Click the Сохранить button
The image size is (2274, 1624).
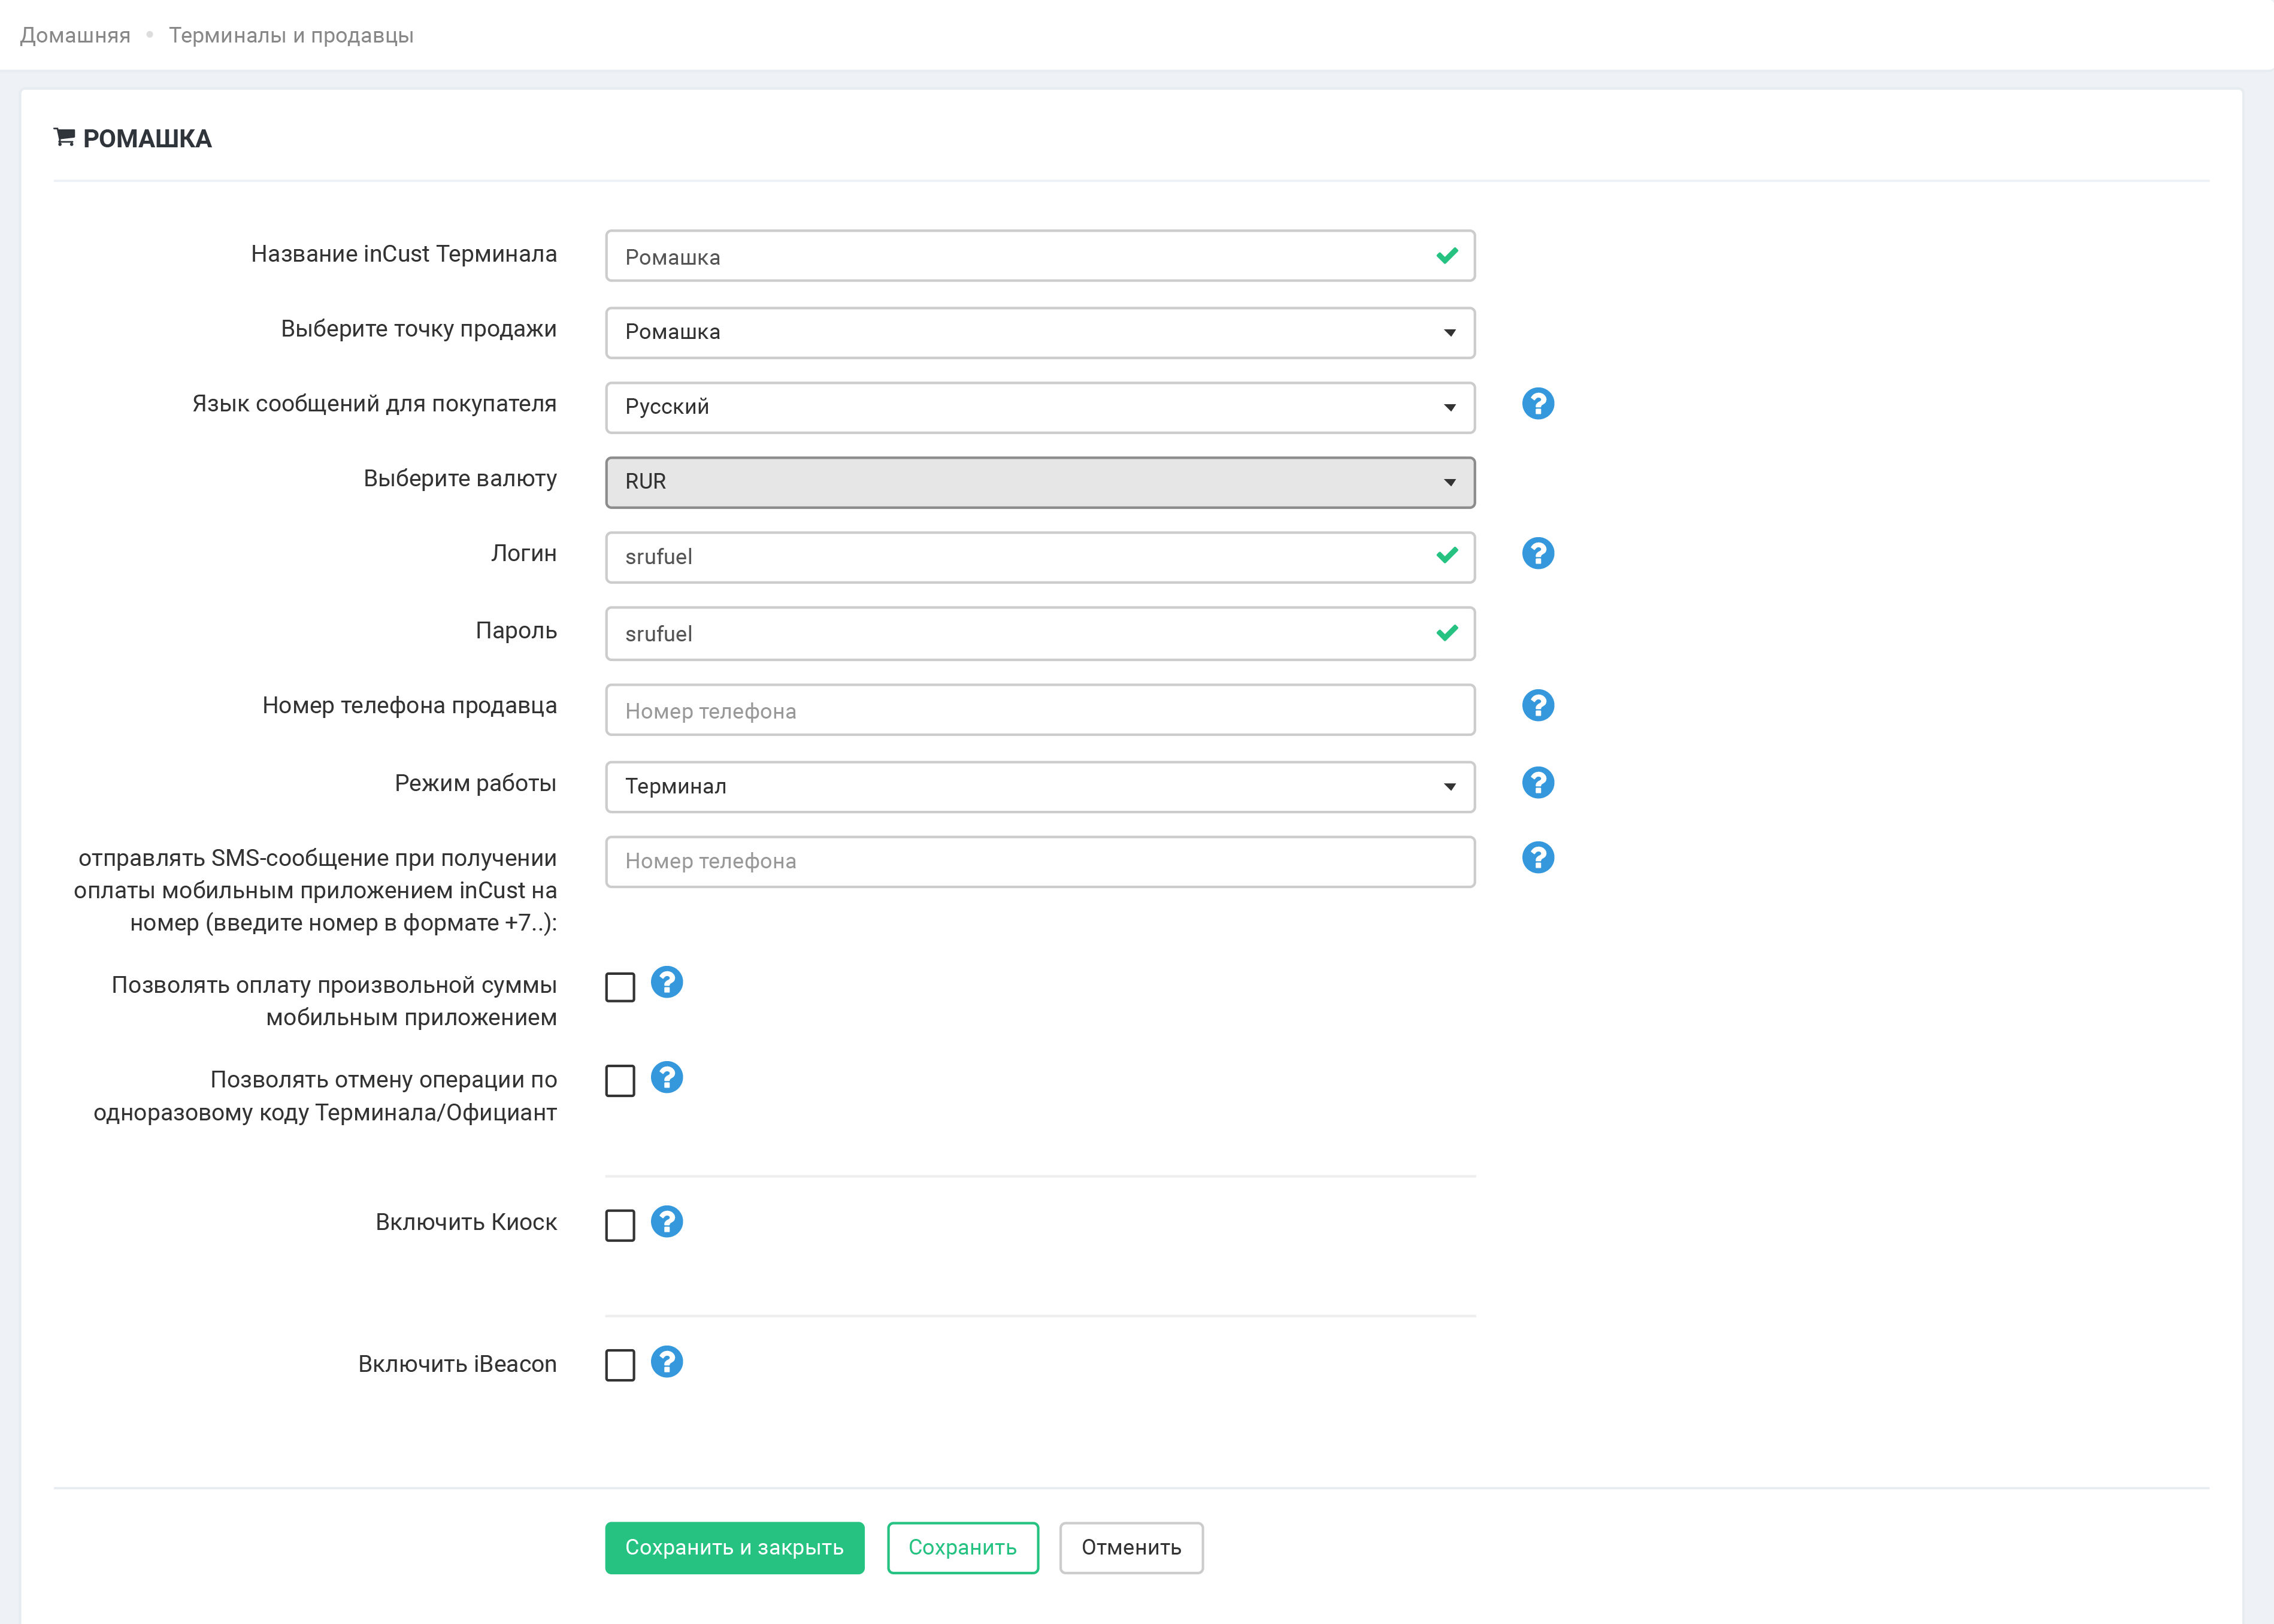962,1548
